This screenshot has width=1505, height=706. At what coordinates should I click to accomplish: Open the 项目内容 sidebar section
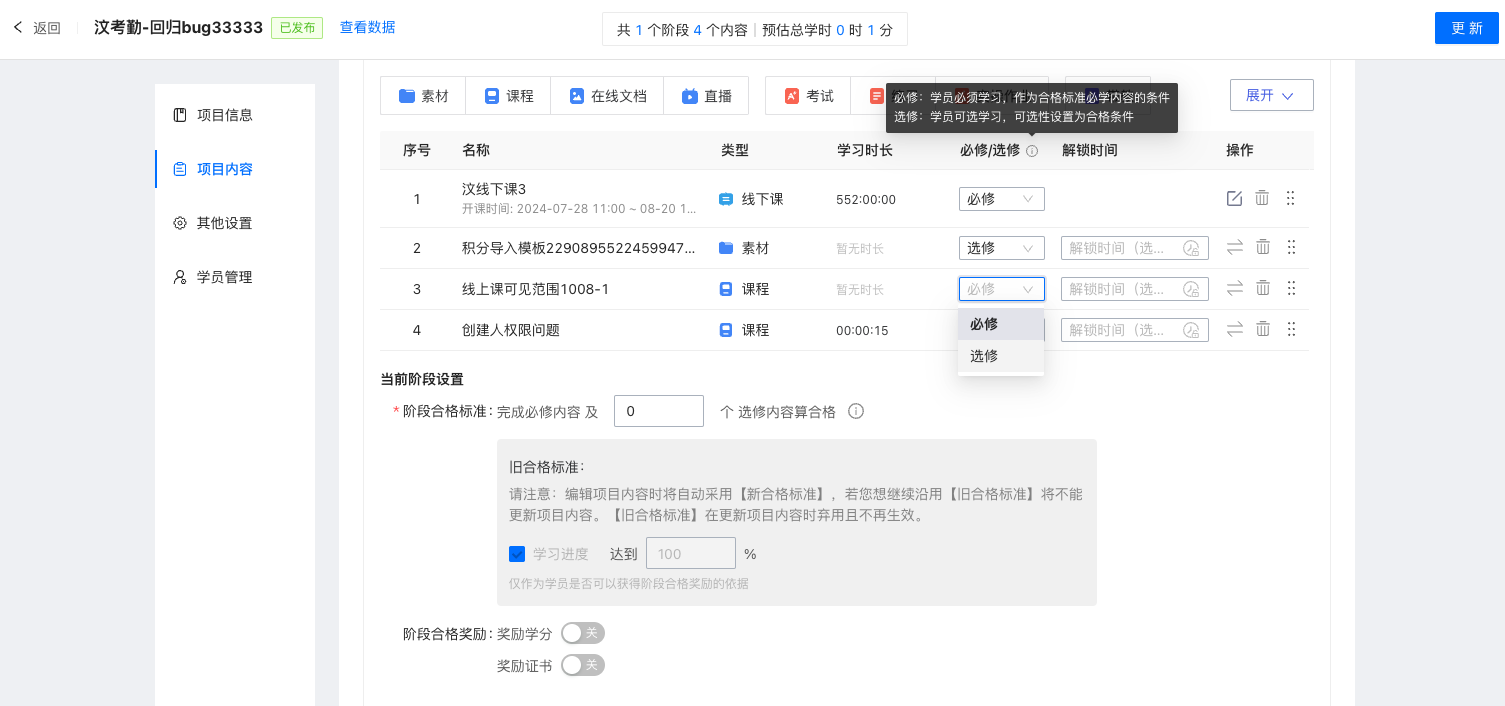[235, 169]
